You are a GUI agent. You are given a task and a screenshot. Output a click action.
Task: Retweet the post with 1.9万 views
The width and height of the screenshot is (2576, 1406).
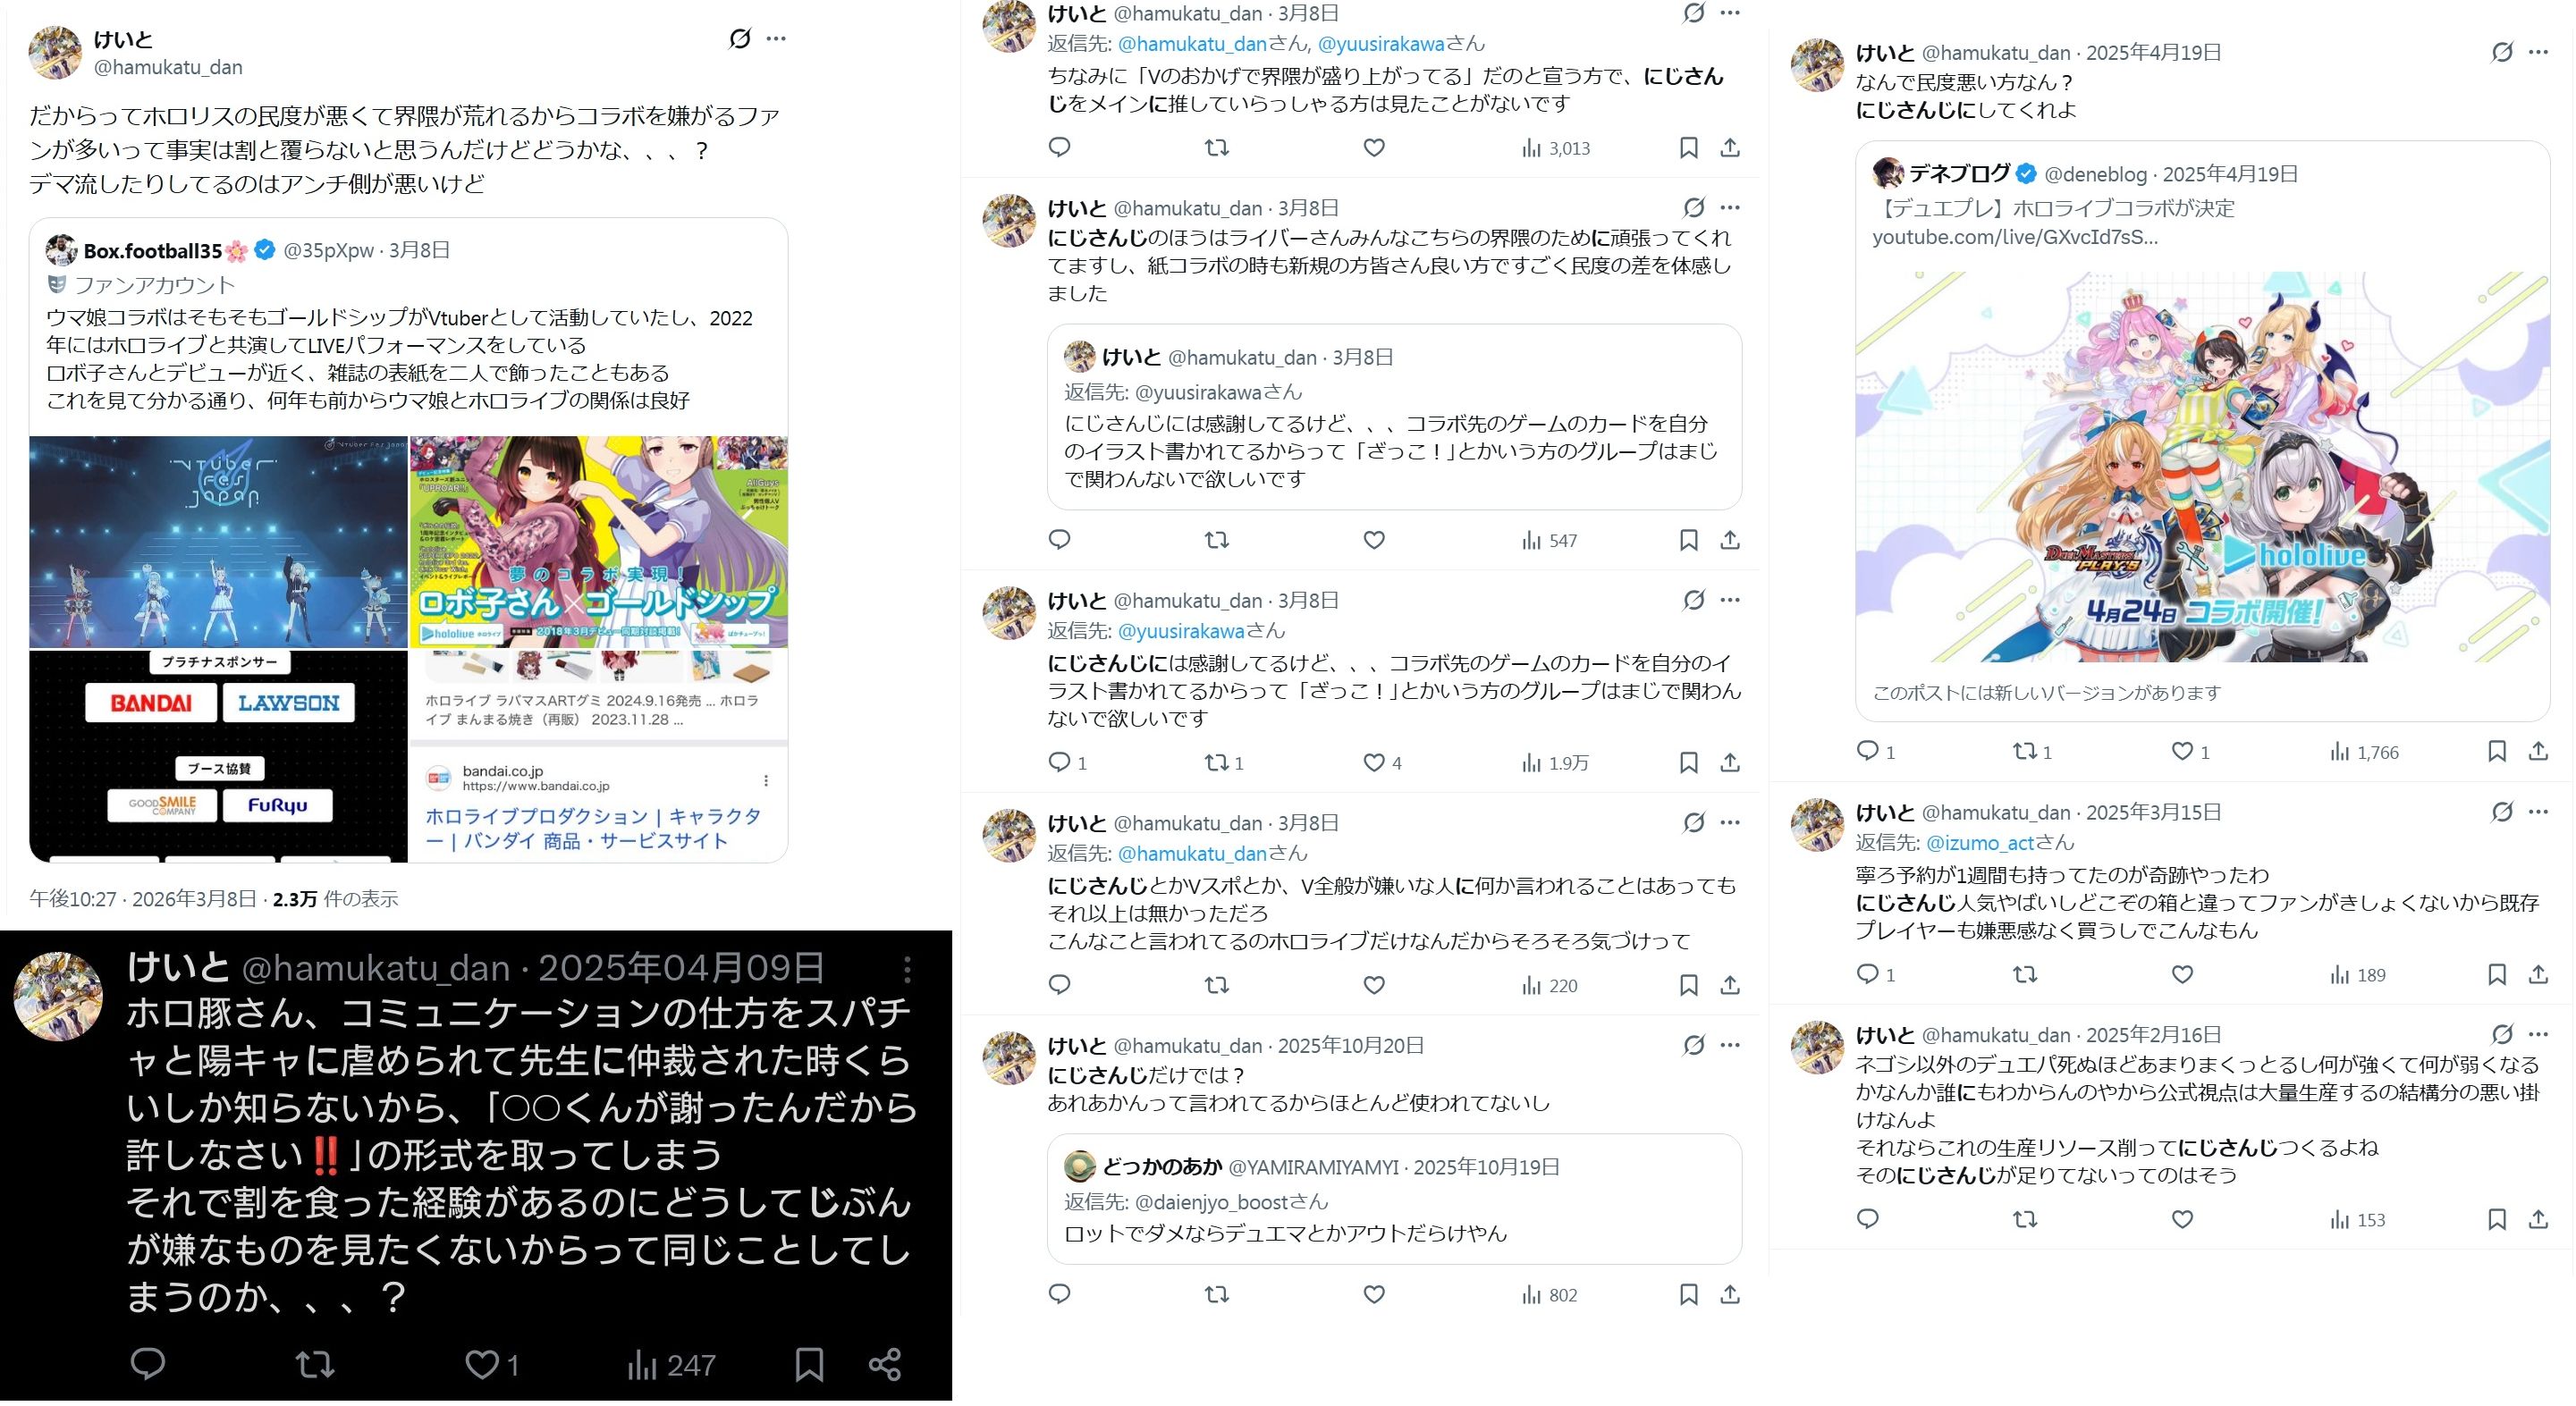point(1216,763)
